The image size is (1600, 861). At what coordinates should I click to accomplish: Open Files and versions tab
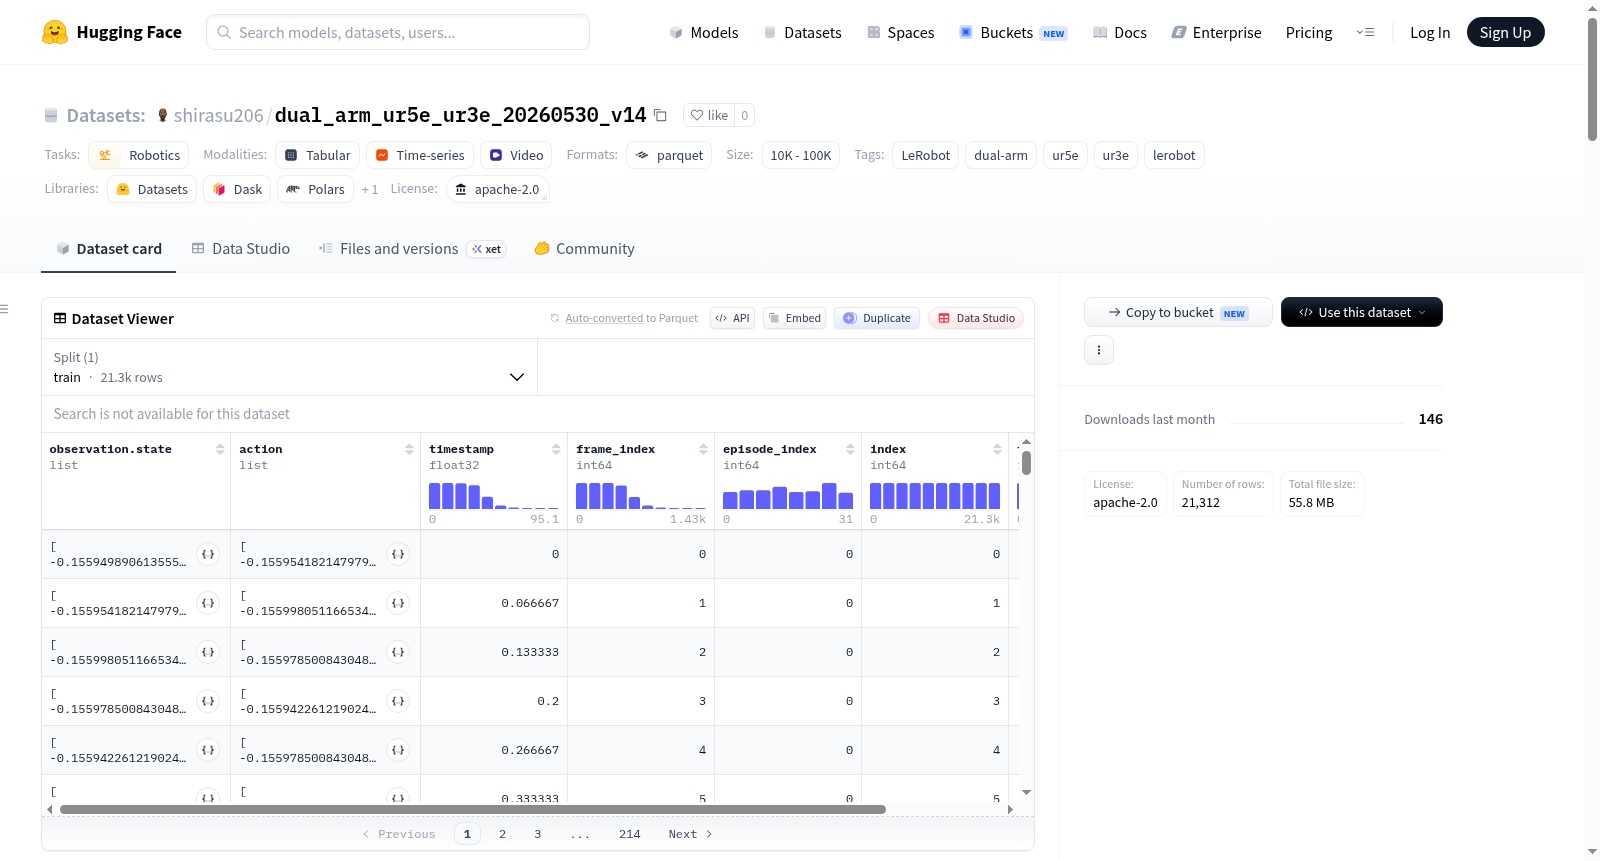[x=412, y=249]
